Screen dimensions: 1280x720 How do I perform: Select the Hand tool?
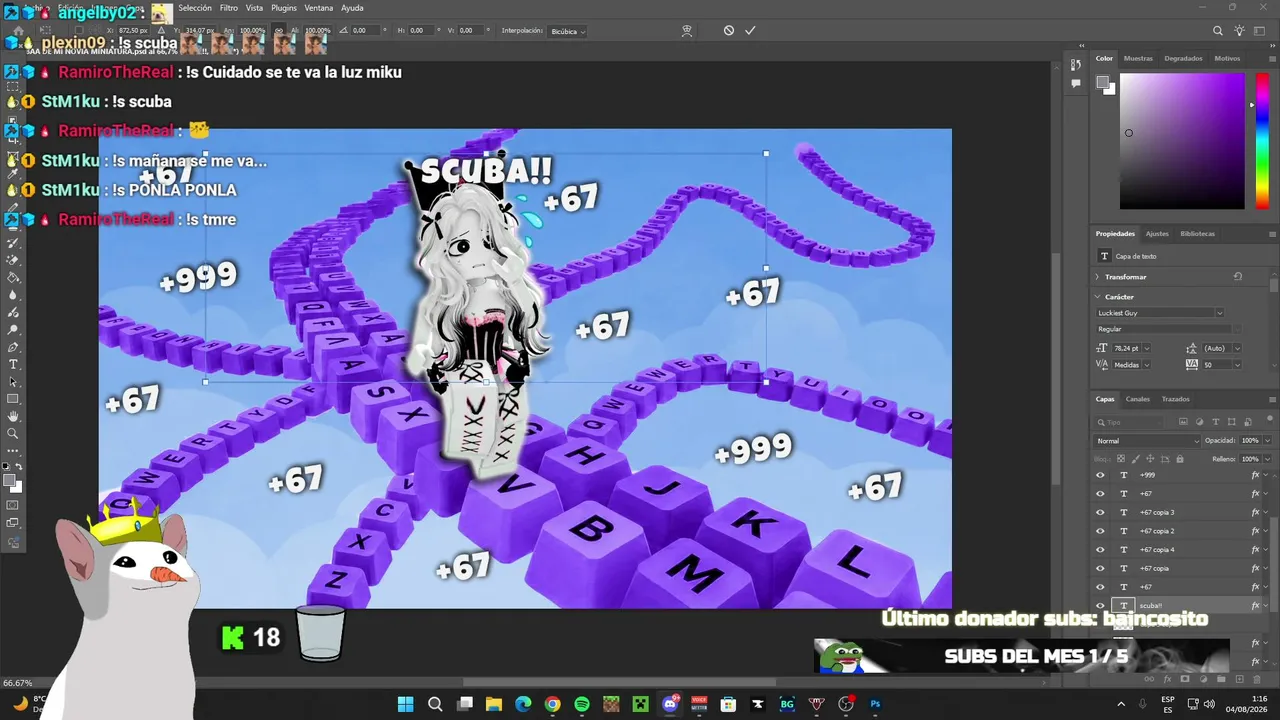click(13, 416)
